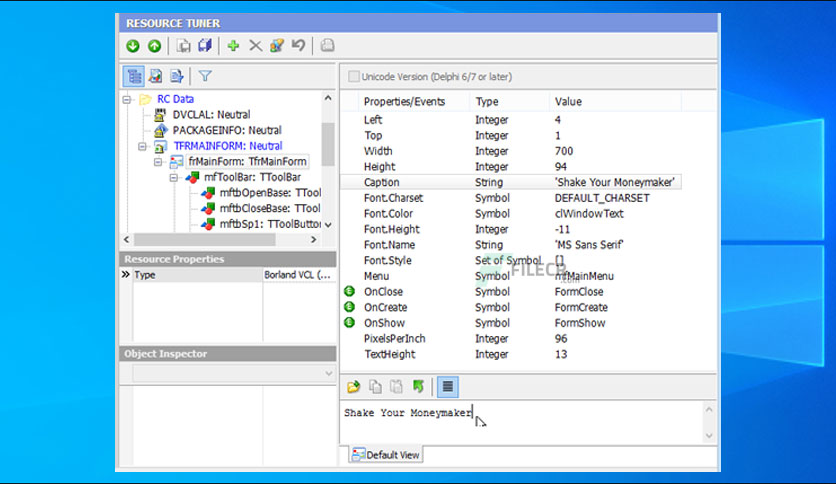Open the filter funnel icon
The image size is (836, 484).
coord(205,76)
